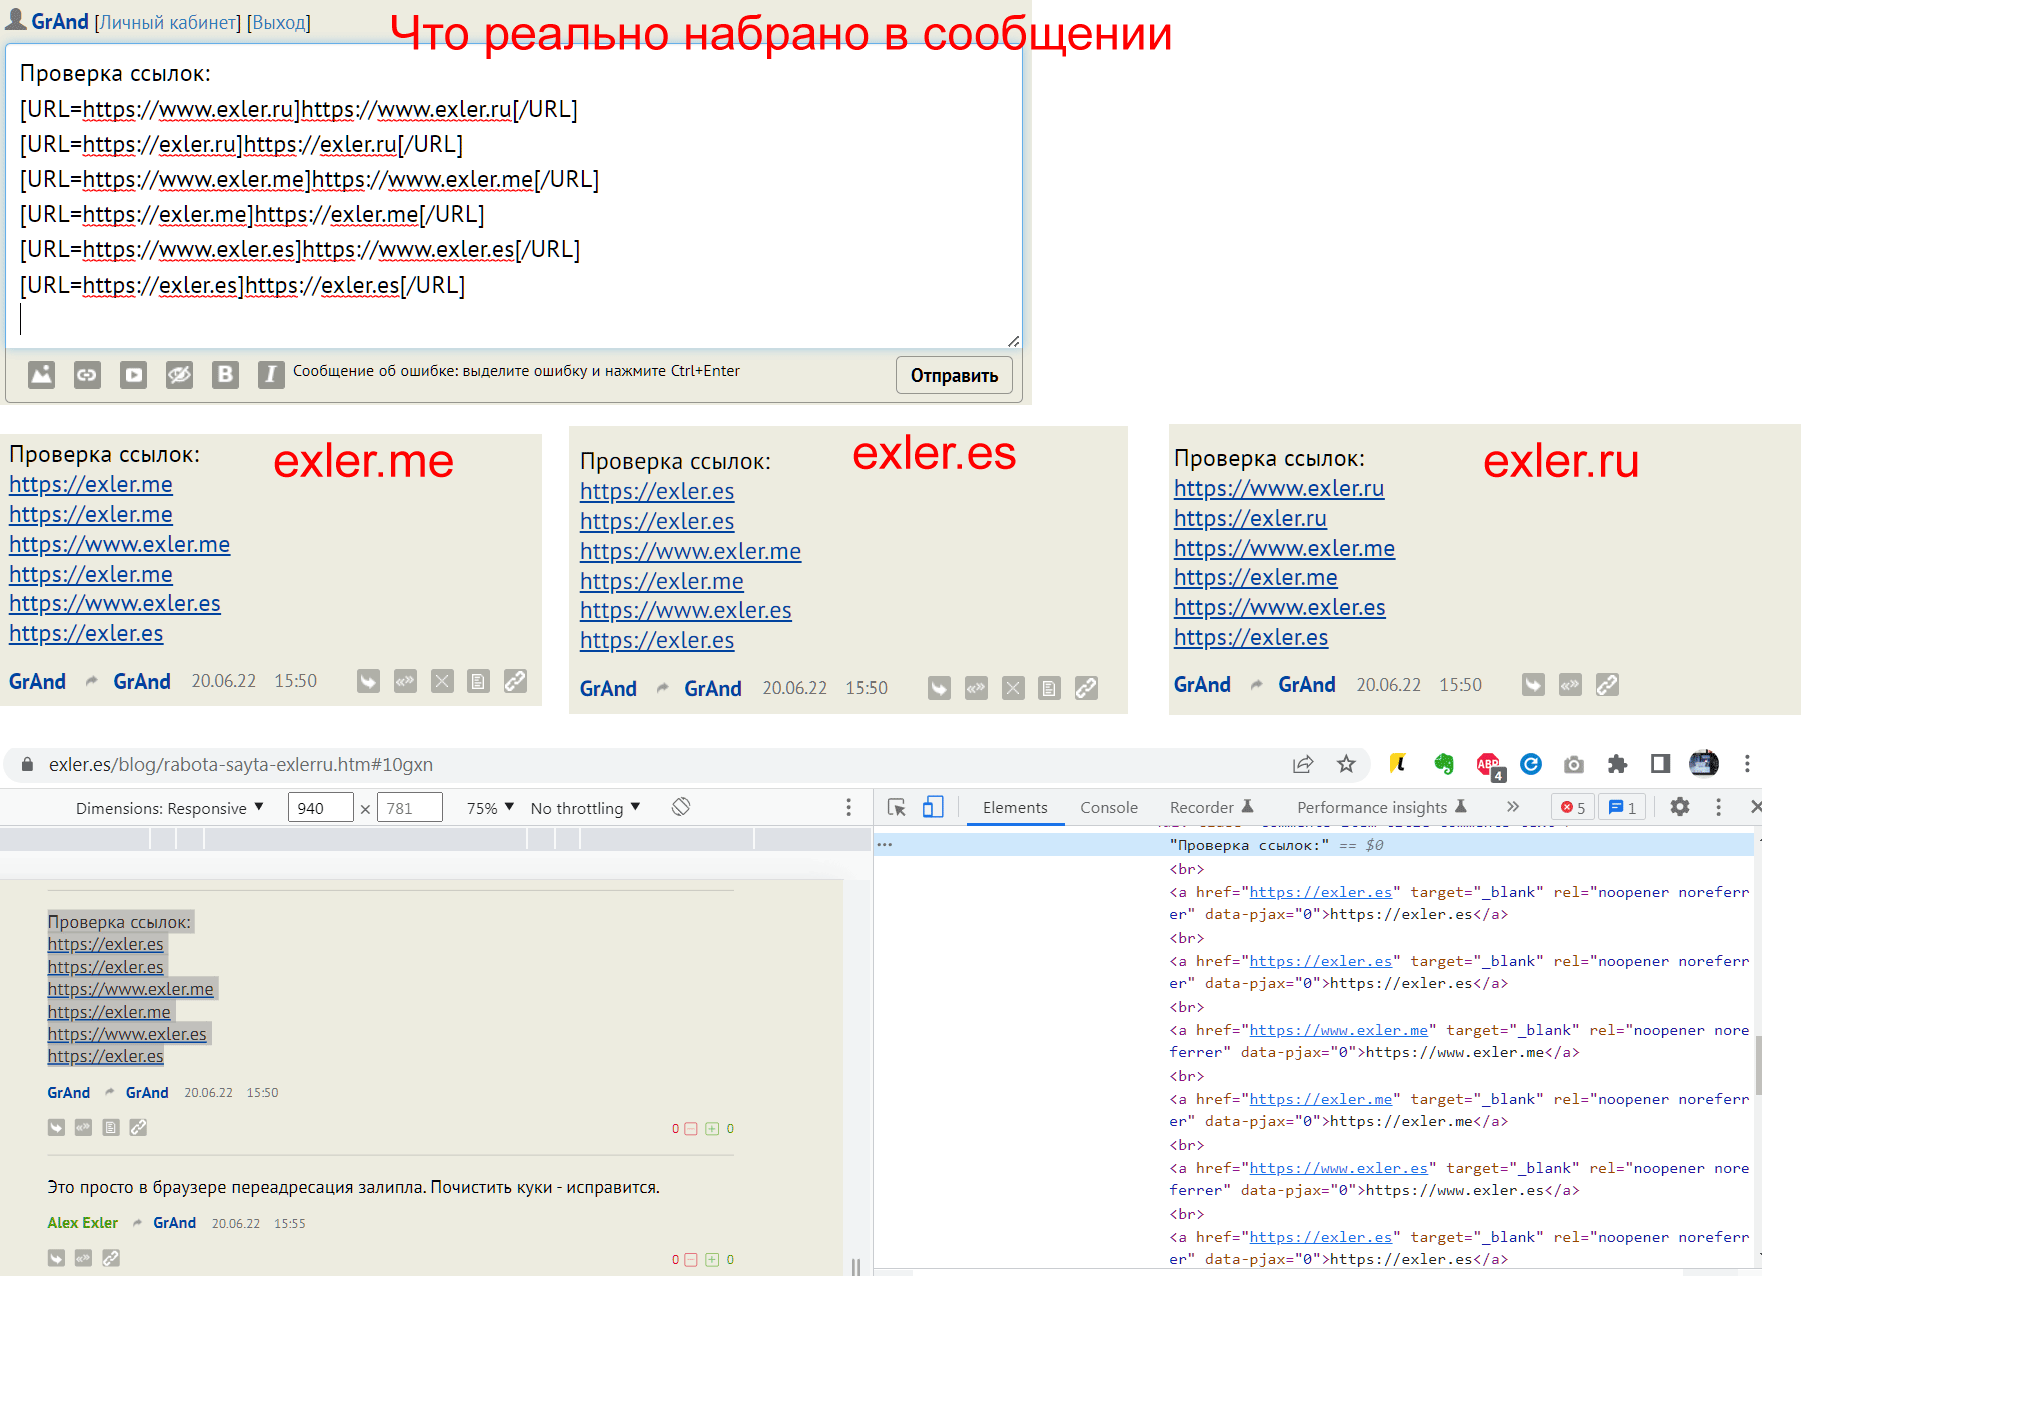2032x1405 pixels.
Task: Click the rotate viewport icon
Action: coord(681,807)
